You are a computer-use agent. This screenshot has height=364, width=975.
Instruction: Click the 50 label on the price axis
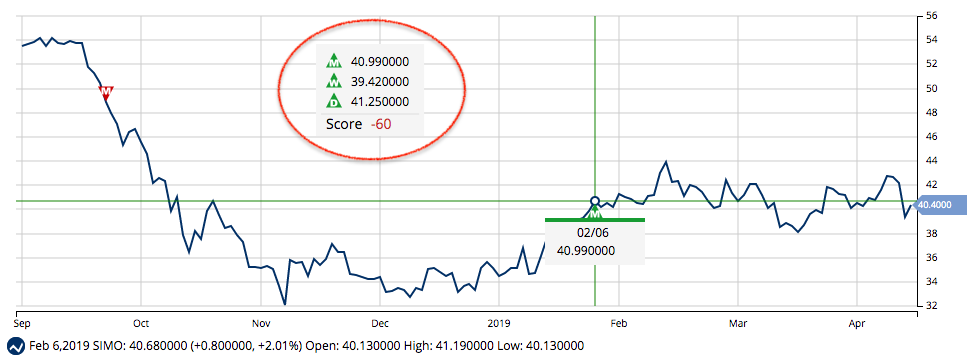(930, 88)
